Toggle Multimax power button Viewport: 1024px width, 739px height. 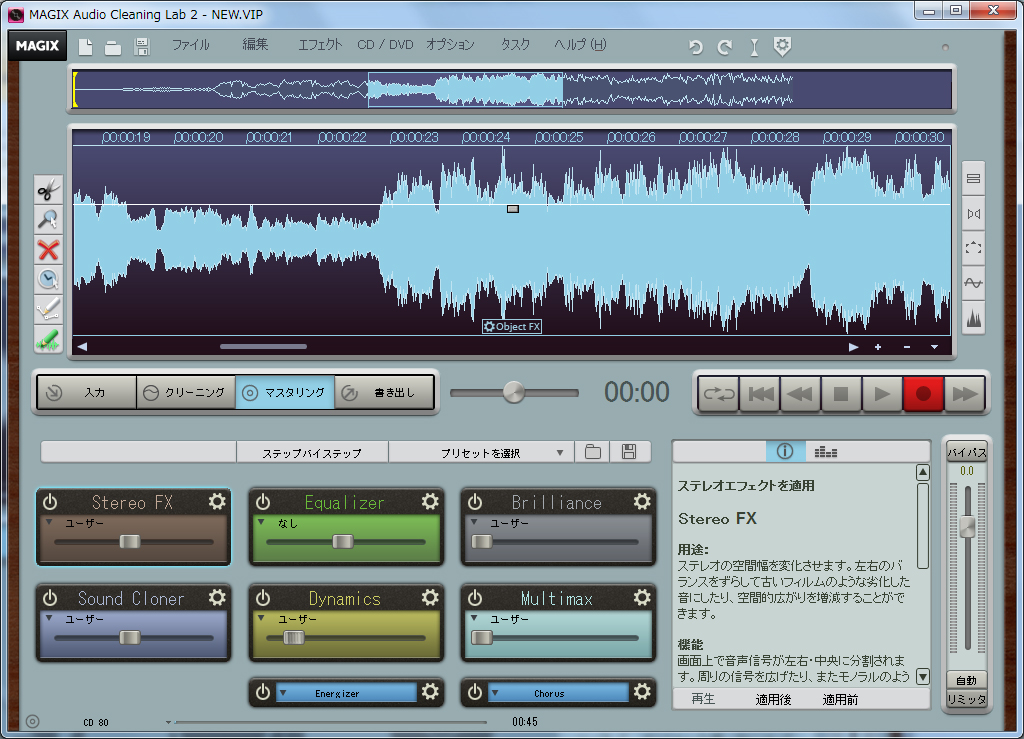475,598
